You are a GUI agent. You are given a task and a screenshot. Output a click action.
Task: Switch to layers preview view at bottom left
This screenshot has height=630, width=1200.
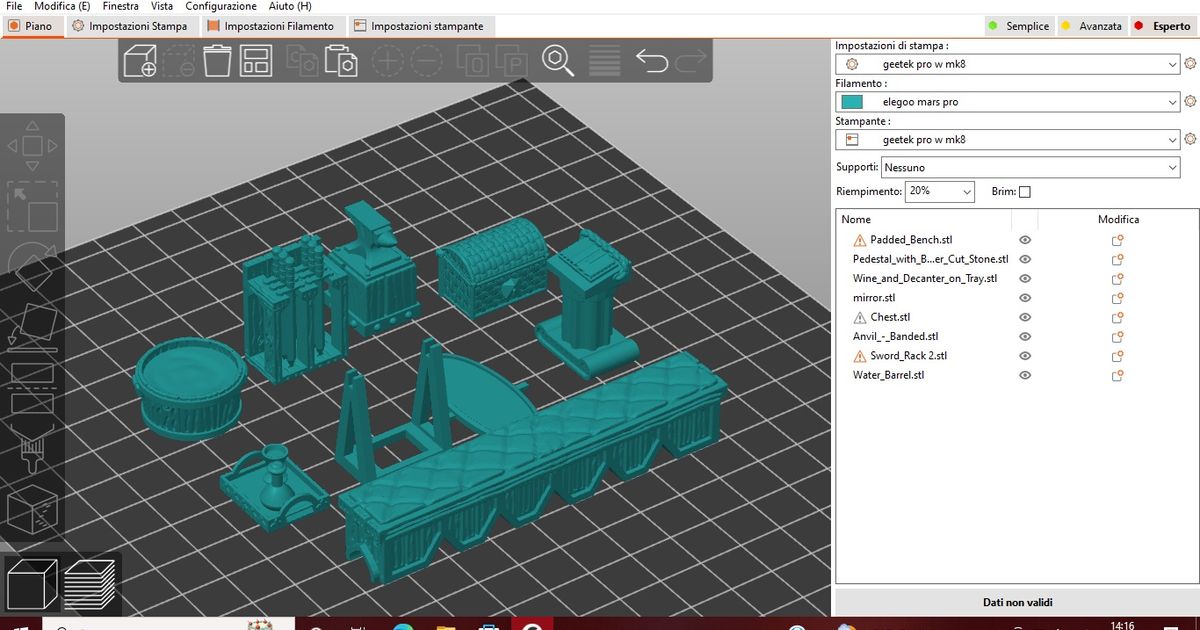click(x=90, y=585)
